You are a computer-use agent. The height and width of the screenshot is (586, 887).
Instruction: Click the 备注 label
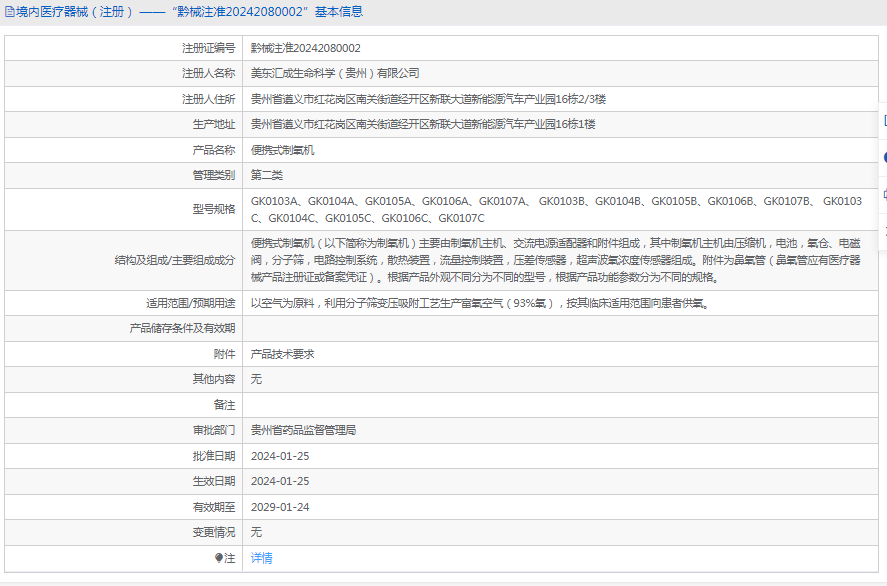[225, 405]
